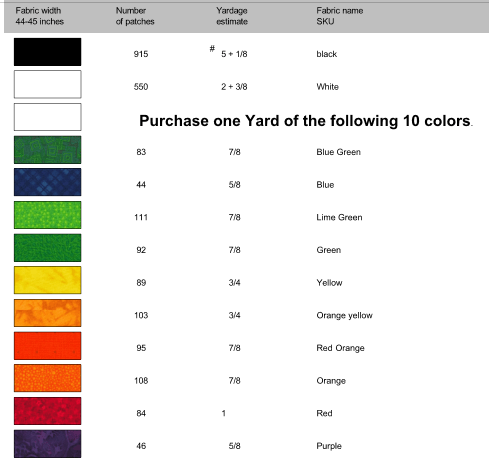The height and width of the screenshot is (464, 489).
Task: Click the '92' patch count
Action: (141, 250)
